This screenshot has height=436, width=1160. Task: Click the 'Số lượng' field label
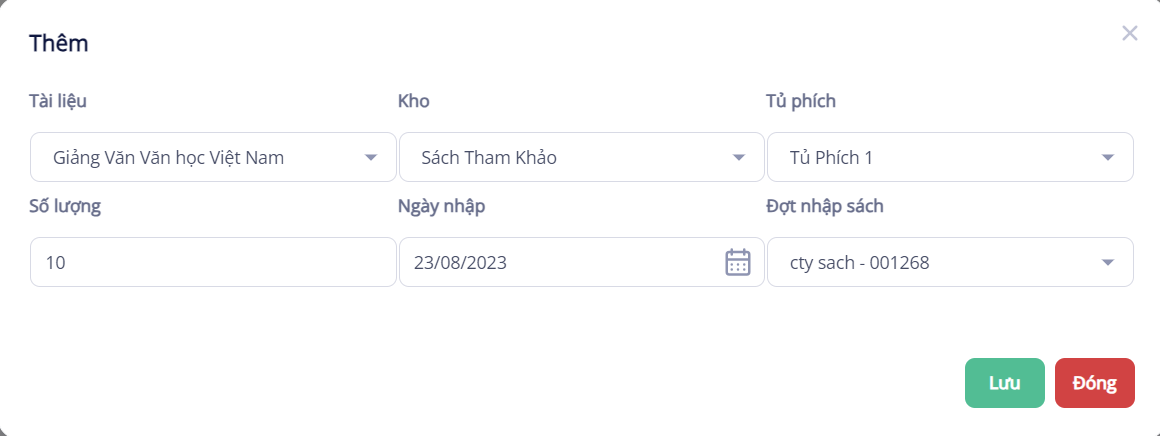(x=66, y=206)
